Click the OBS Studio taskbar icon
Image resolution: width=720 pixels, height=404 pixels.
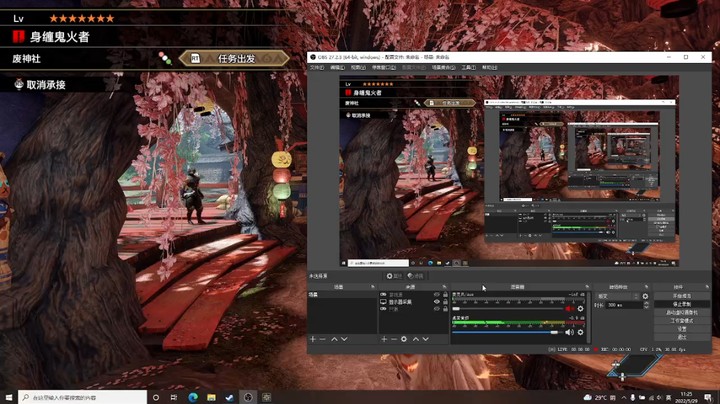pos(248,397)
